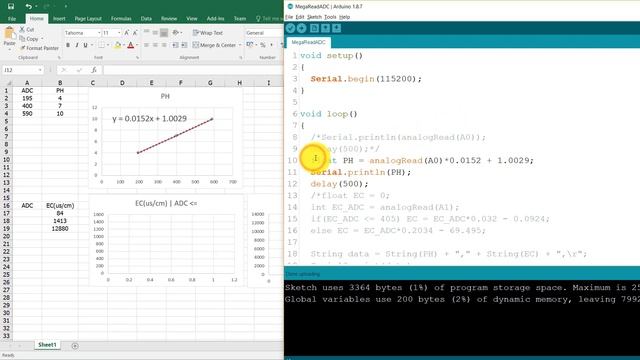Image resolution: width=640 pixels, height=360 pixels.
Task: Toggle Bottom Align button
Action: pos(164,33)
